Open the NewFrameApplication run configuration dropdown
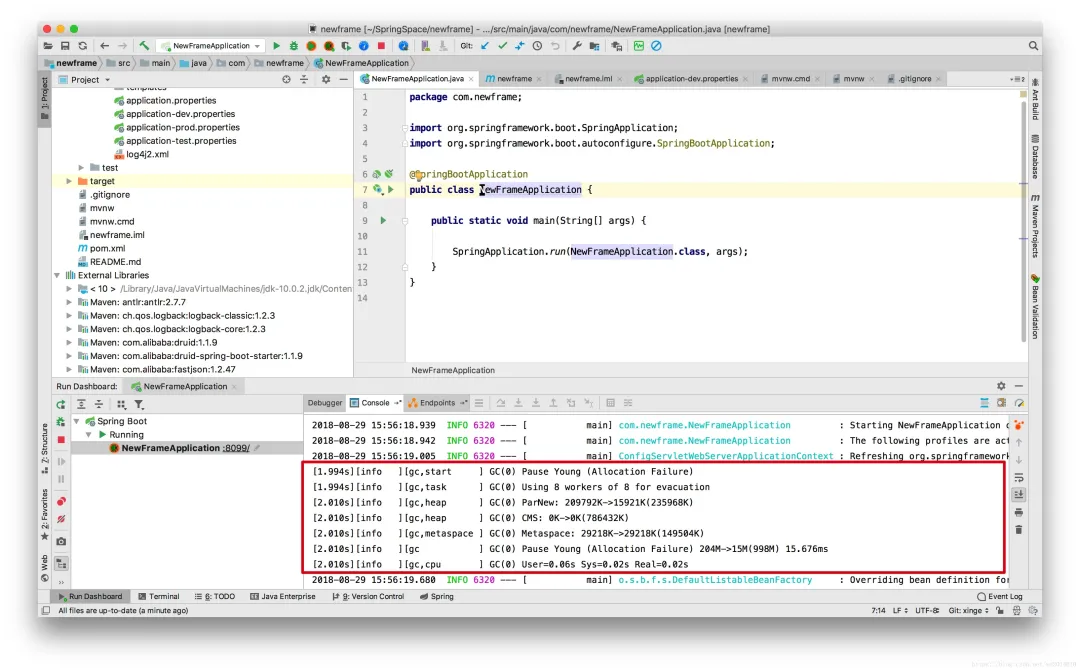1080x671 pixels. pos(212,45)
